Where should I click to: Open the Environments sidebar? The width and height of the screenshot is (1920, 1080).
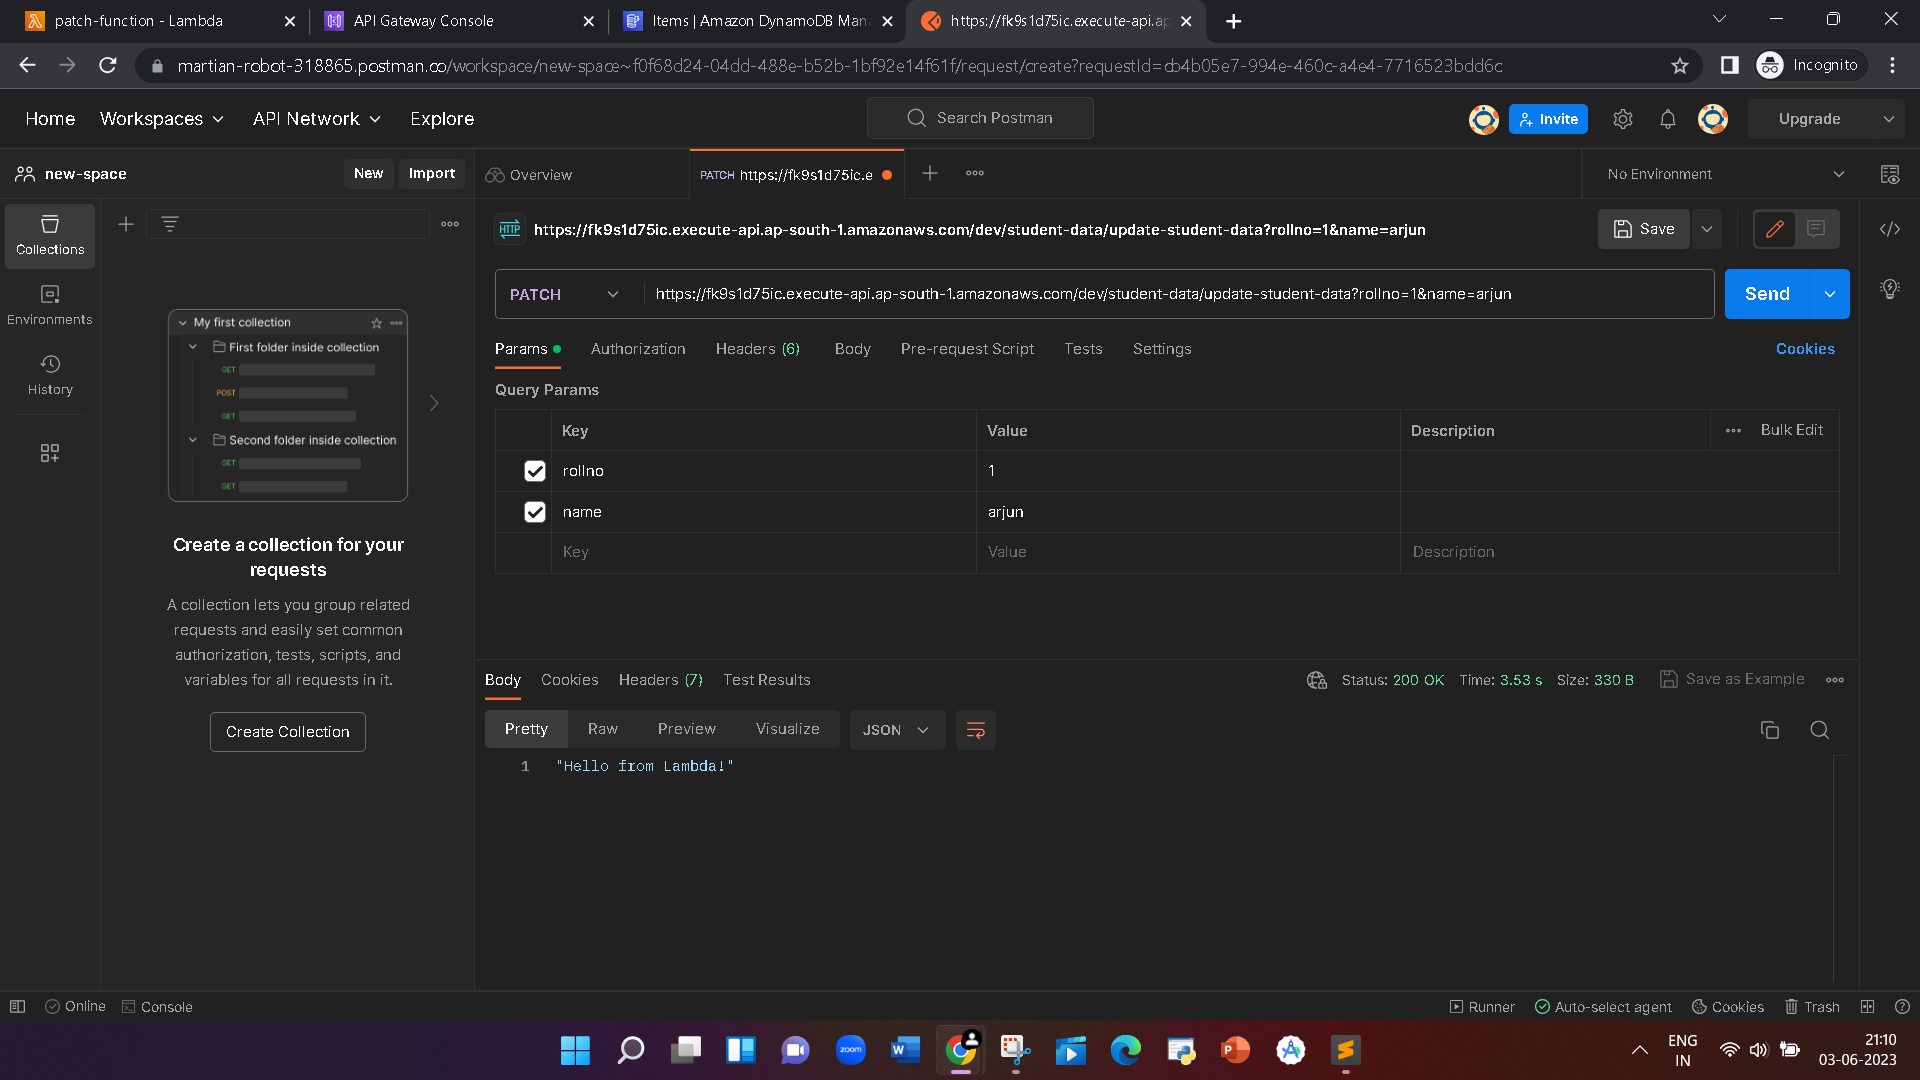point(50,304)
